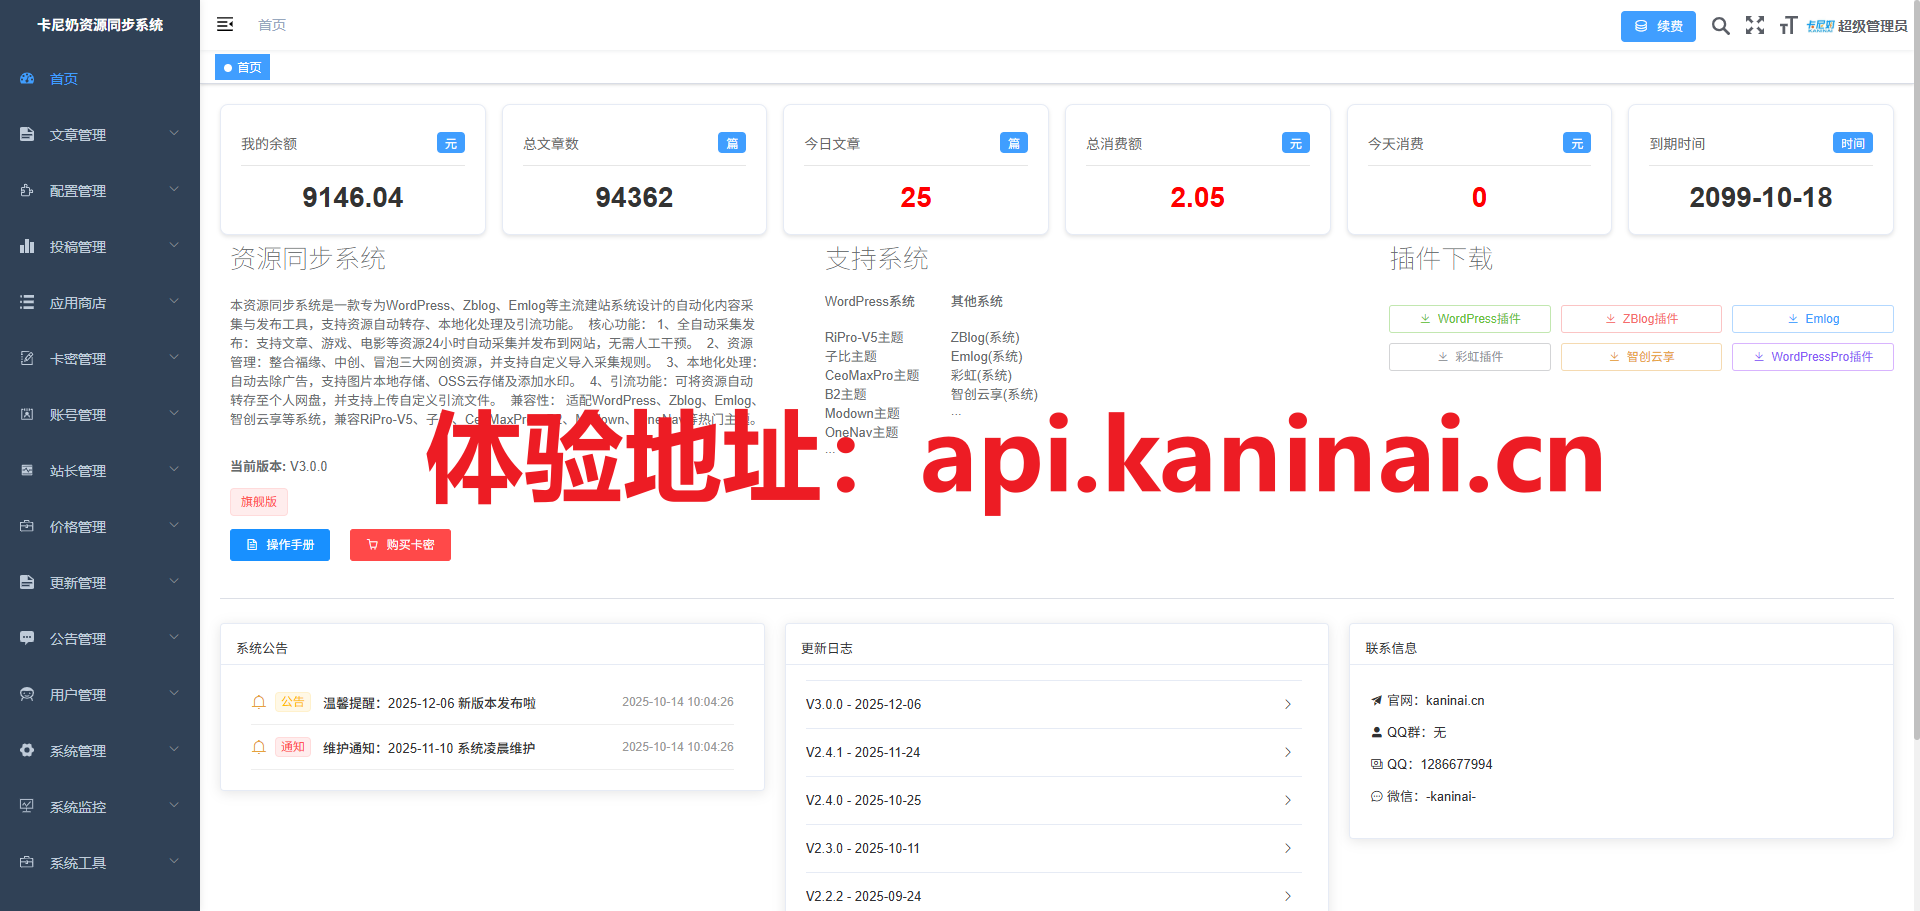Viewport: 1920px width, 911px height.
Task: Toggle fullscreen mode icon
Action: [1755, 26]
